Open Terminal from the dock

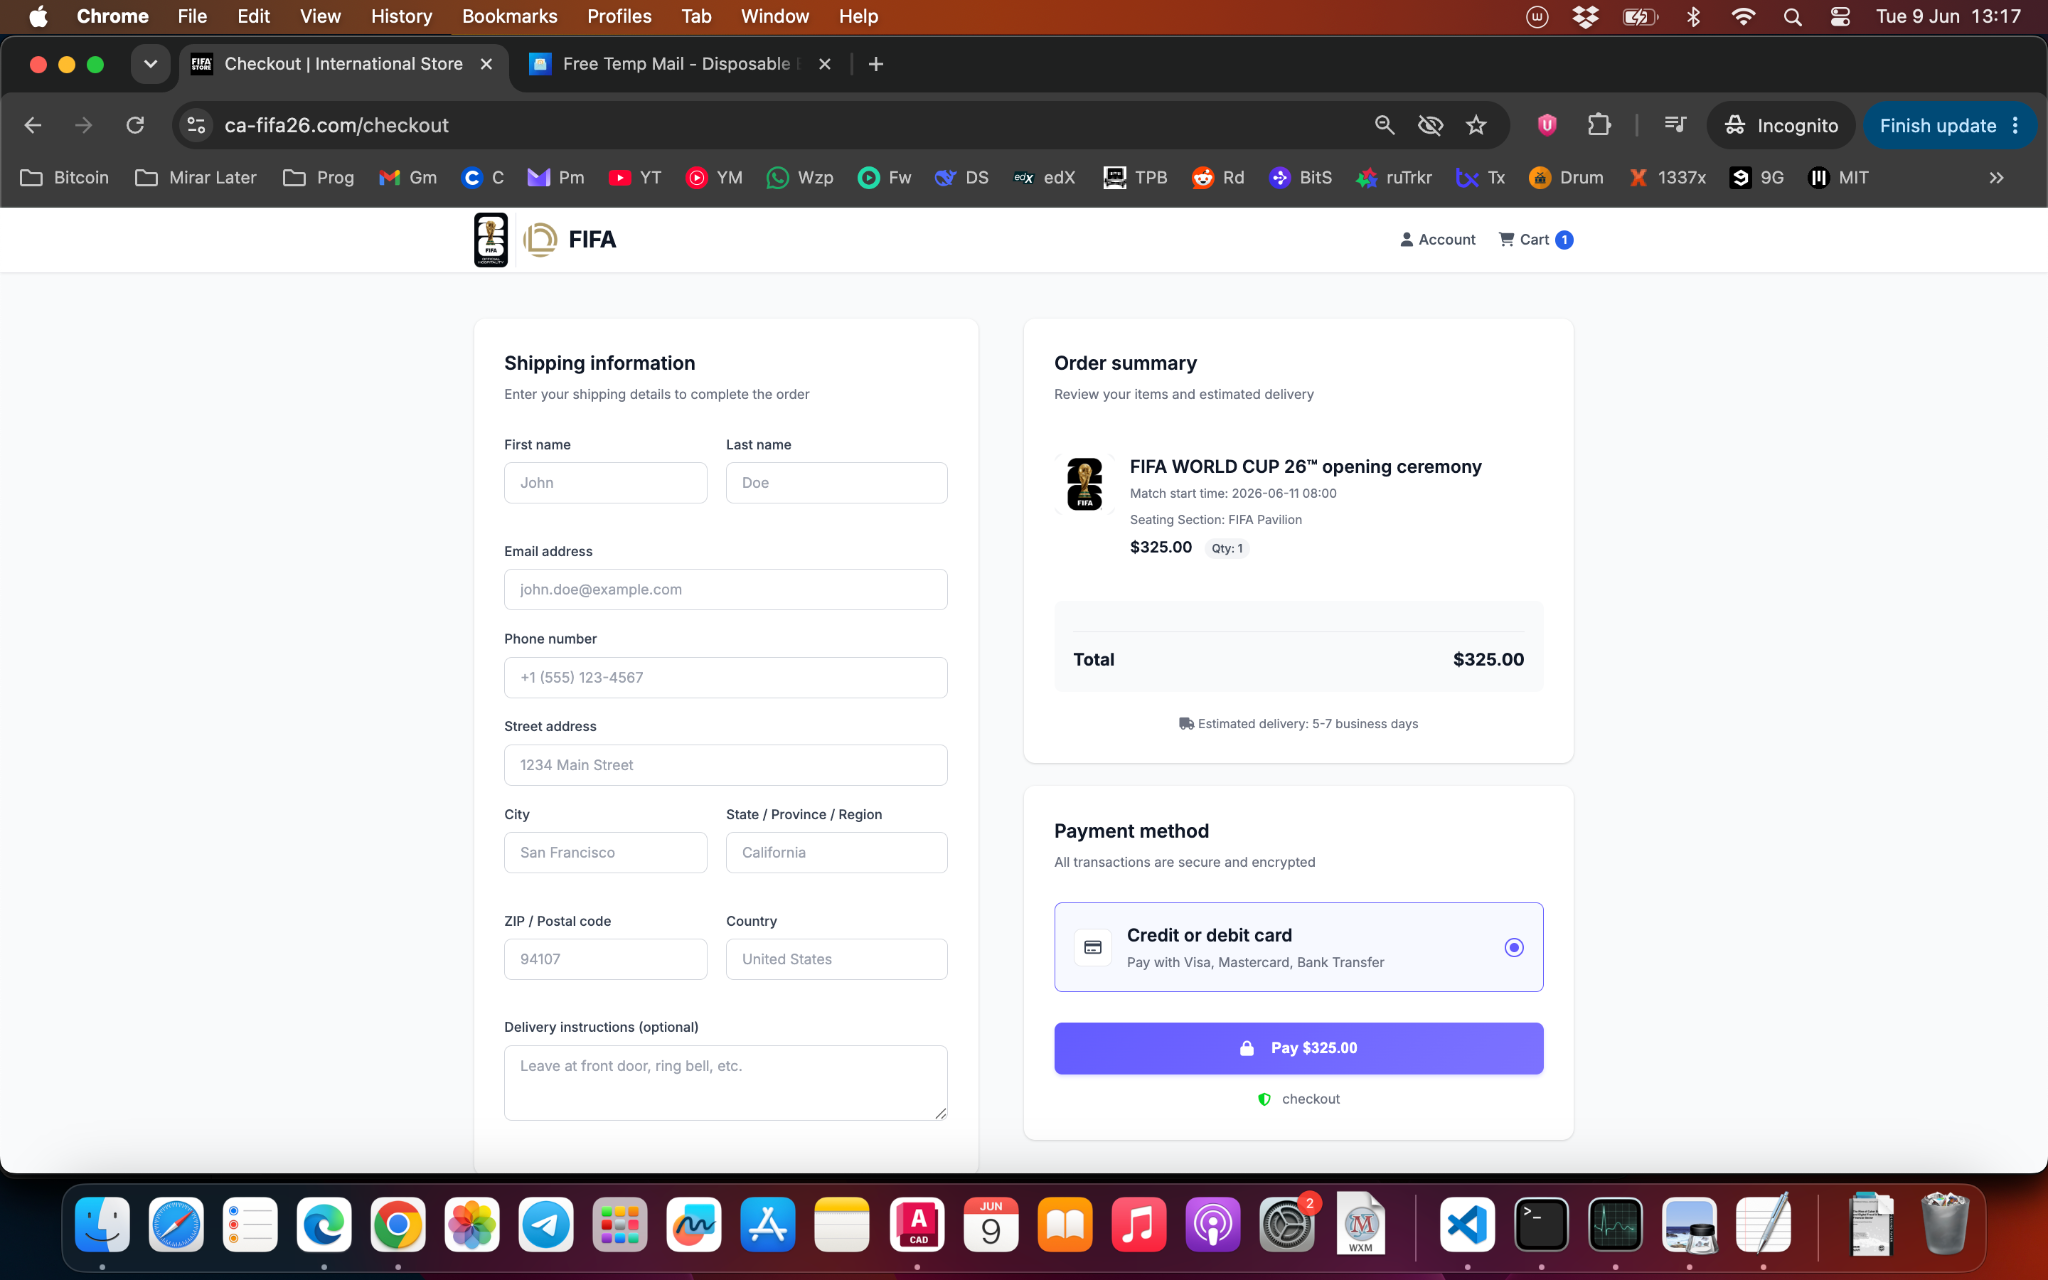tap(1541, 1224)
